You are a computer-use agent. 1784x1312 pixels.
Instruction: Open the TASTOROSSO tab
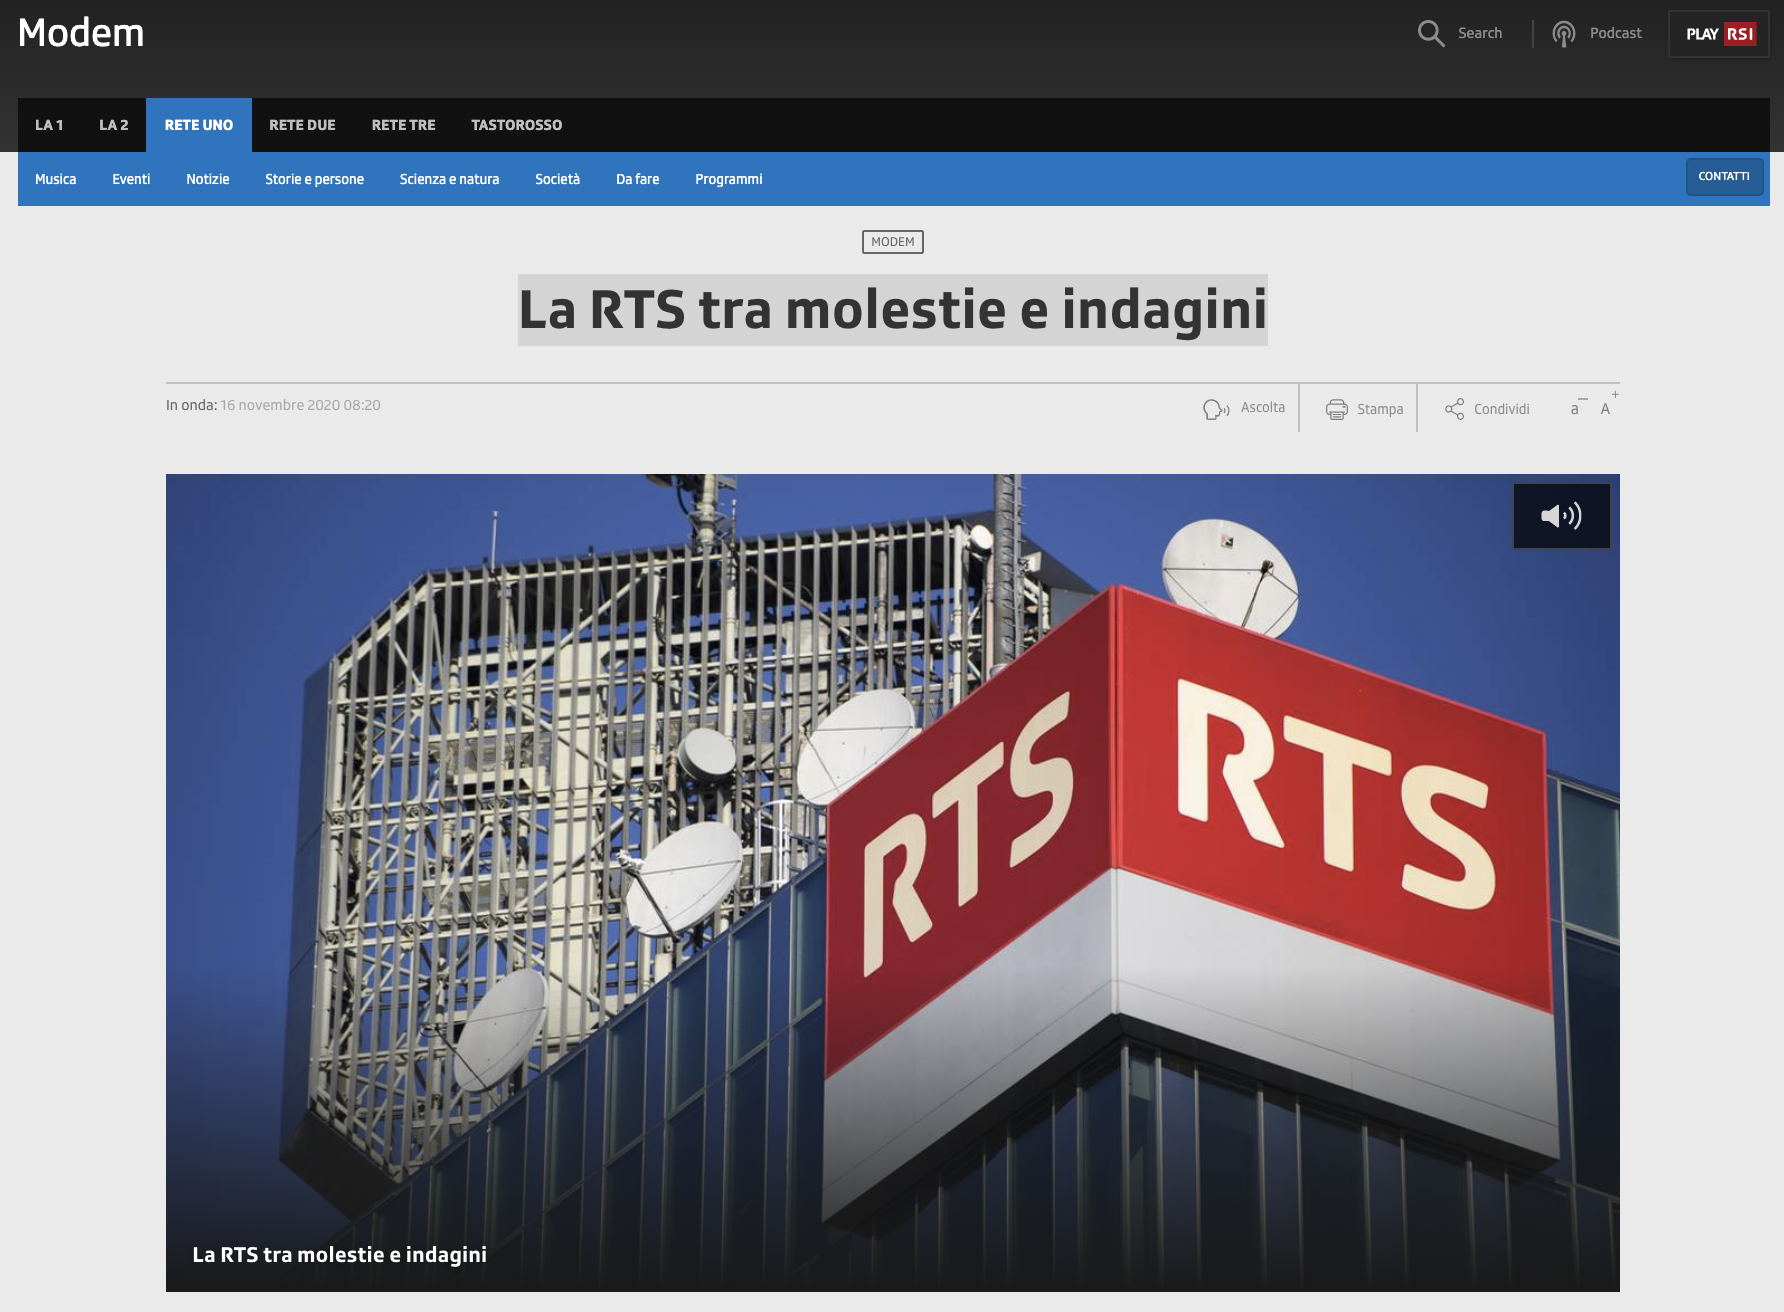[x=517, y=125]
